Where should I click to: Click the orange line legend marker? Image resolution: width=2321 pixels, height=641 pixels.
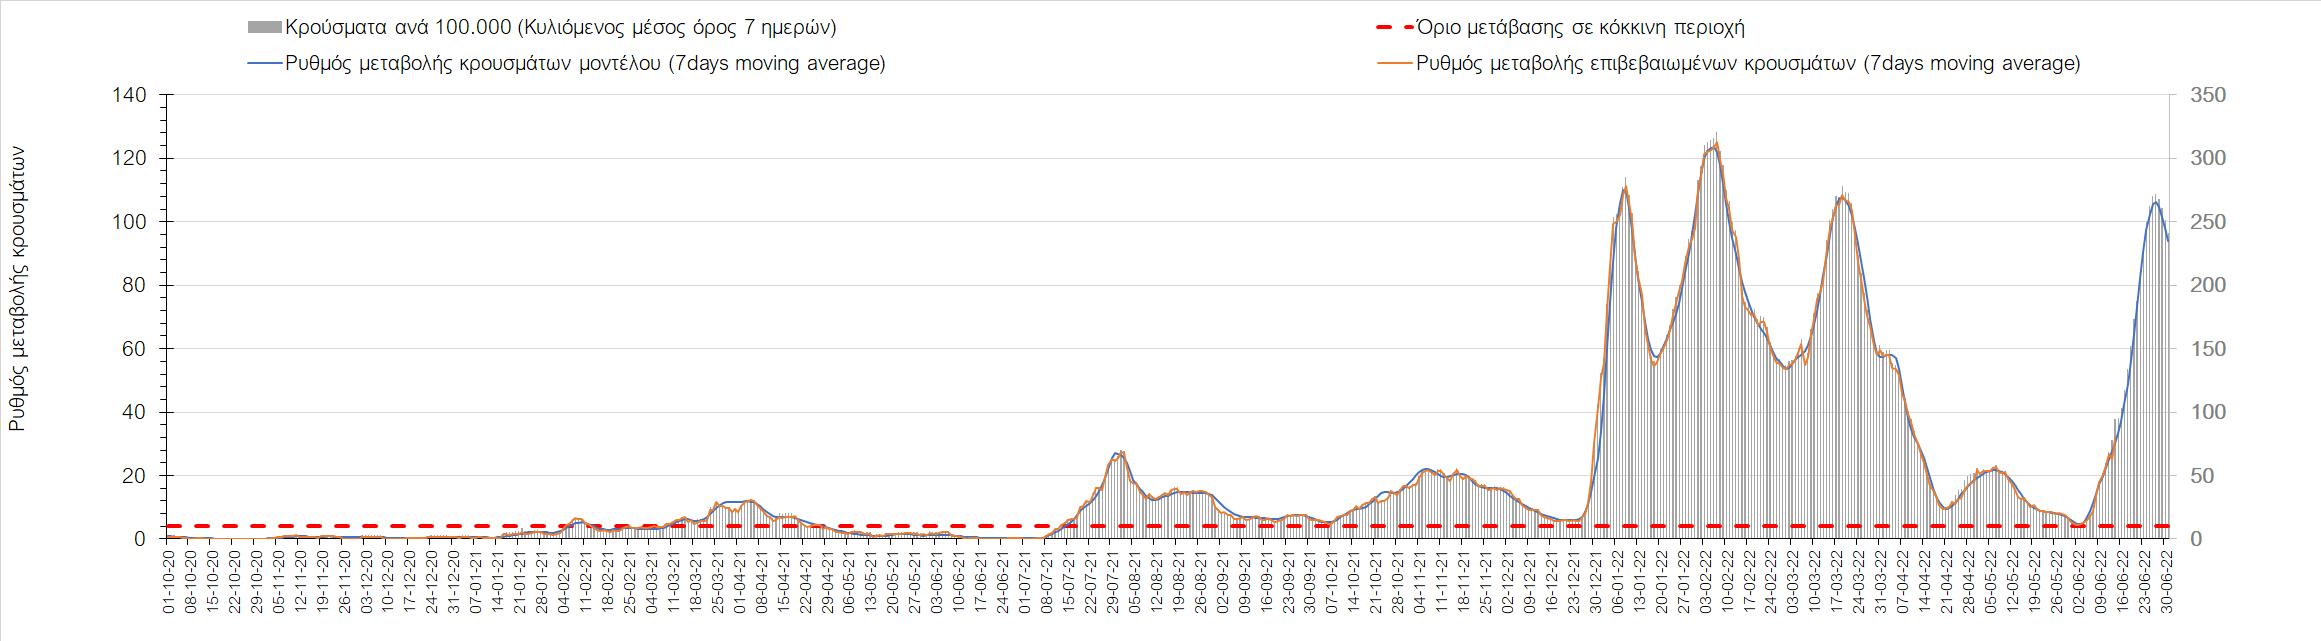coord(1393,63)
